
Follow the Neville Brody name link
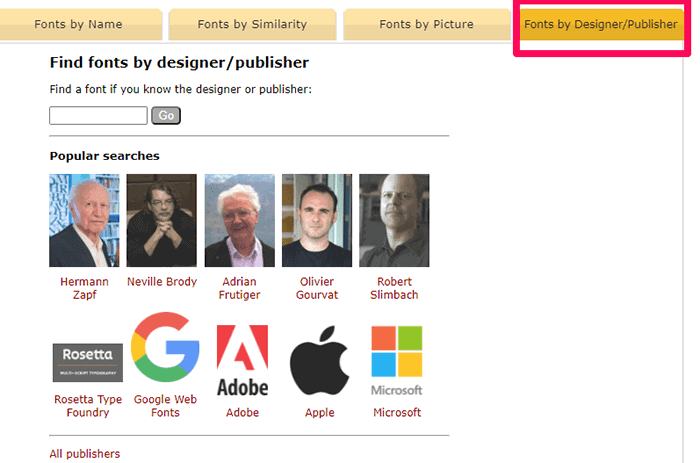click(162, 282)
